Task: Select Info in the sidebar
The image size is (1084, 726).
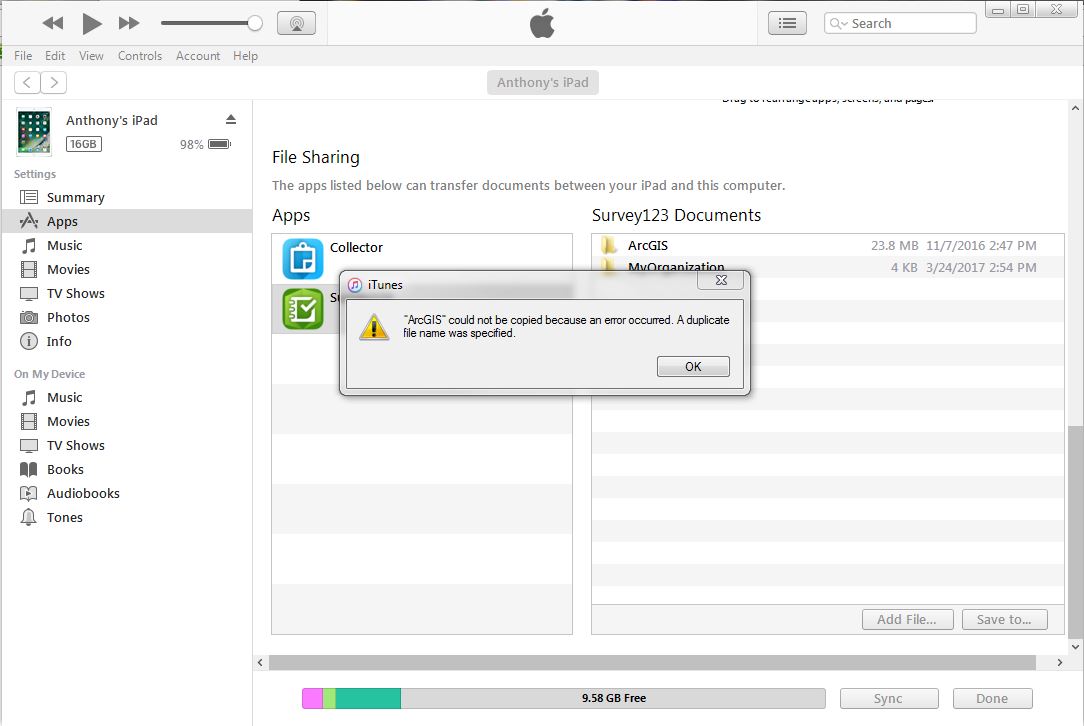Action: pos(127,342)
